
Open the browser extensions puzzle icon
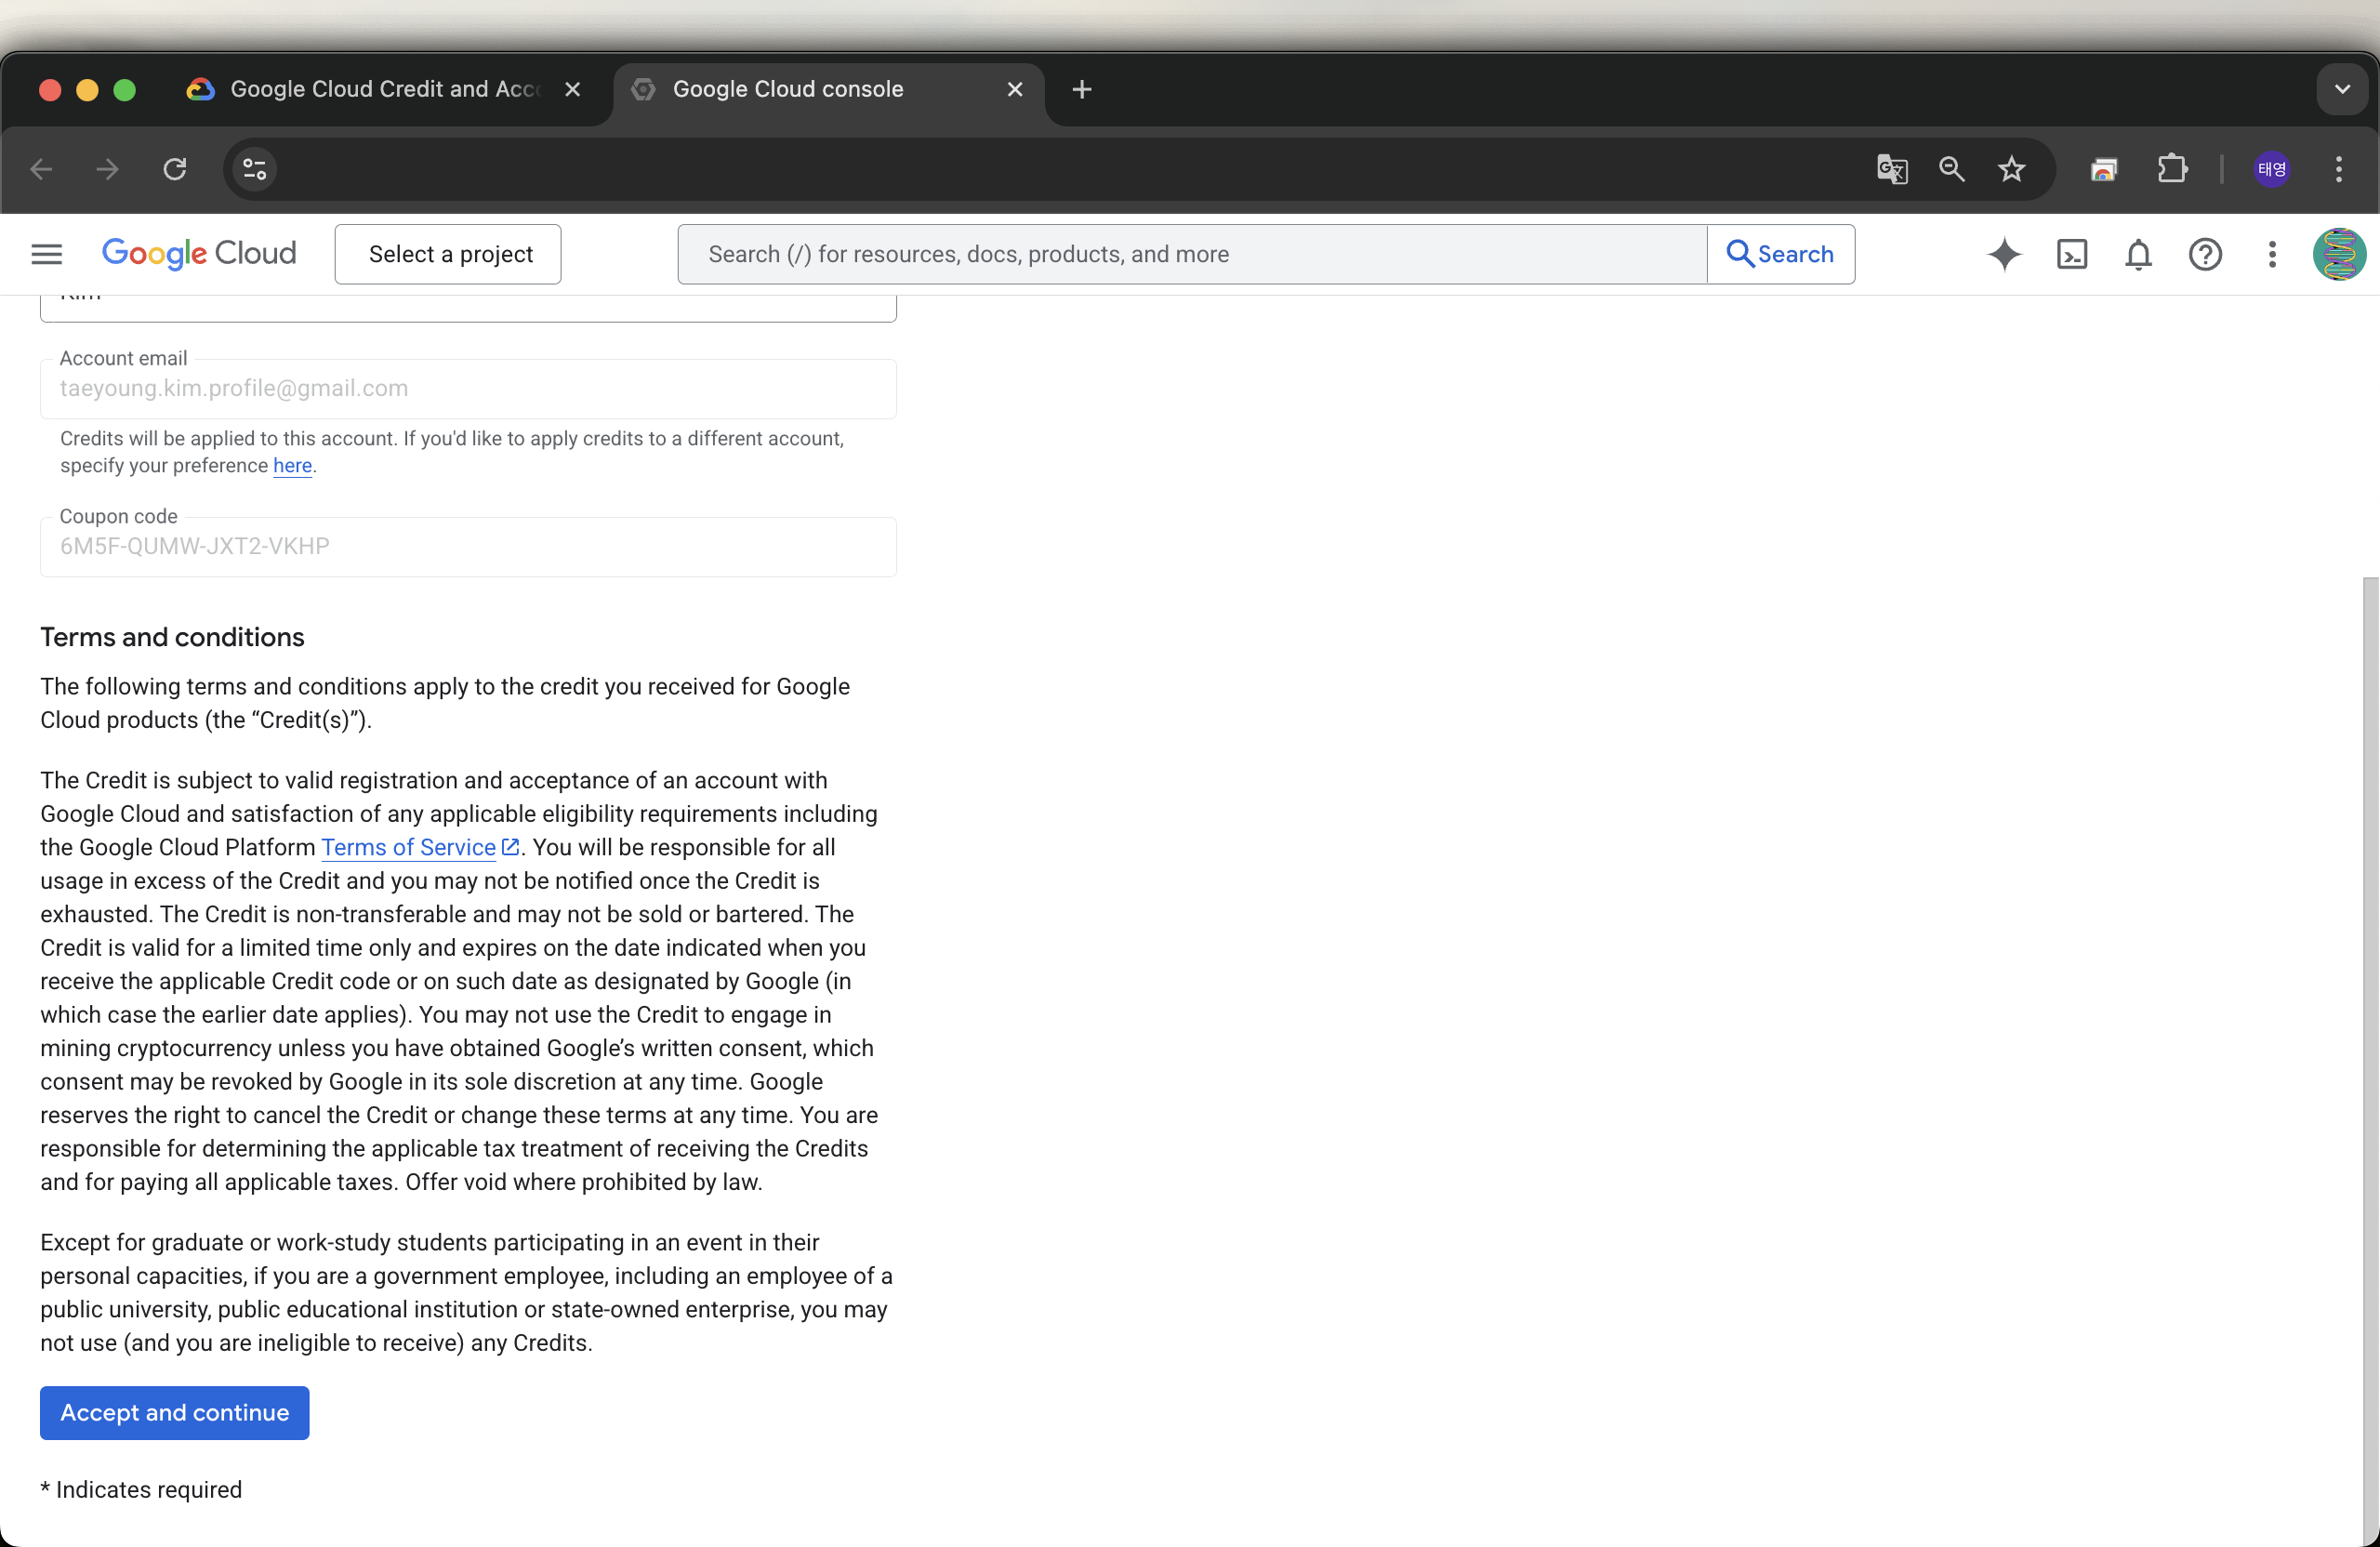tap(2172, 169)
